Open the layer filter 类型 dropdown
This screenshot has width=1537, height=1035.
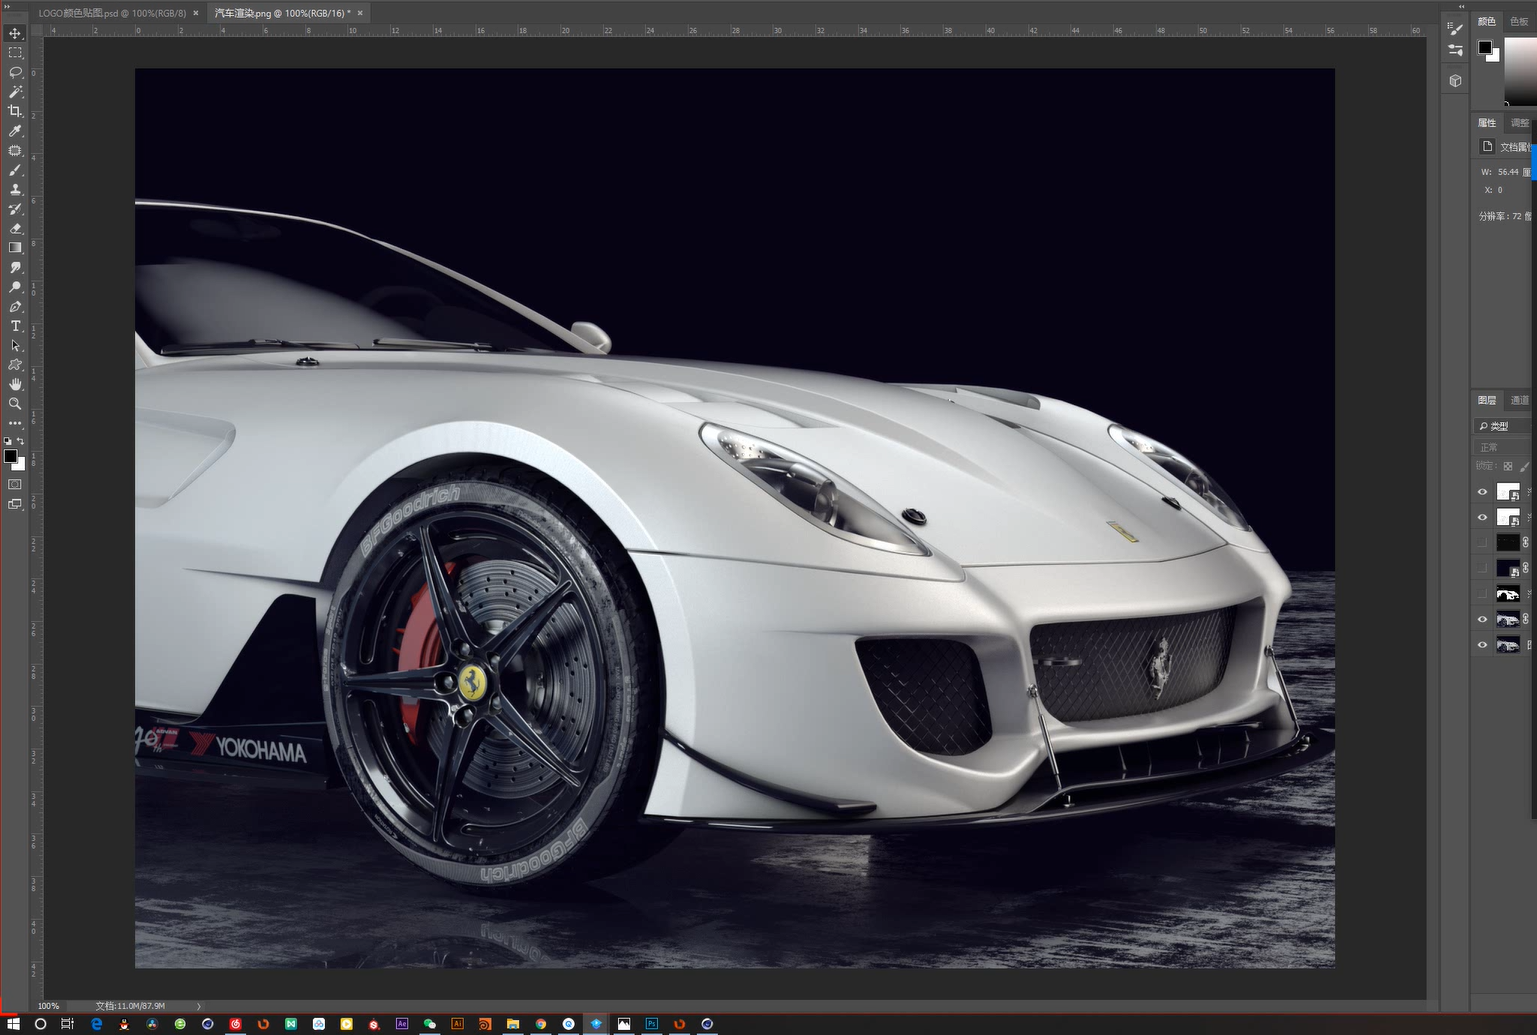tap(1504, 426)
